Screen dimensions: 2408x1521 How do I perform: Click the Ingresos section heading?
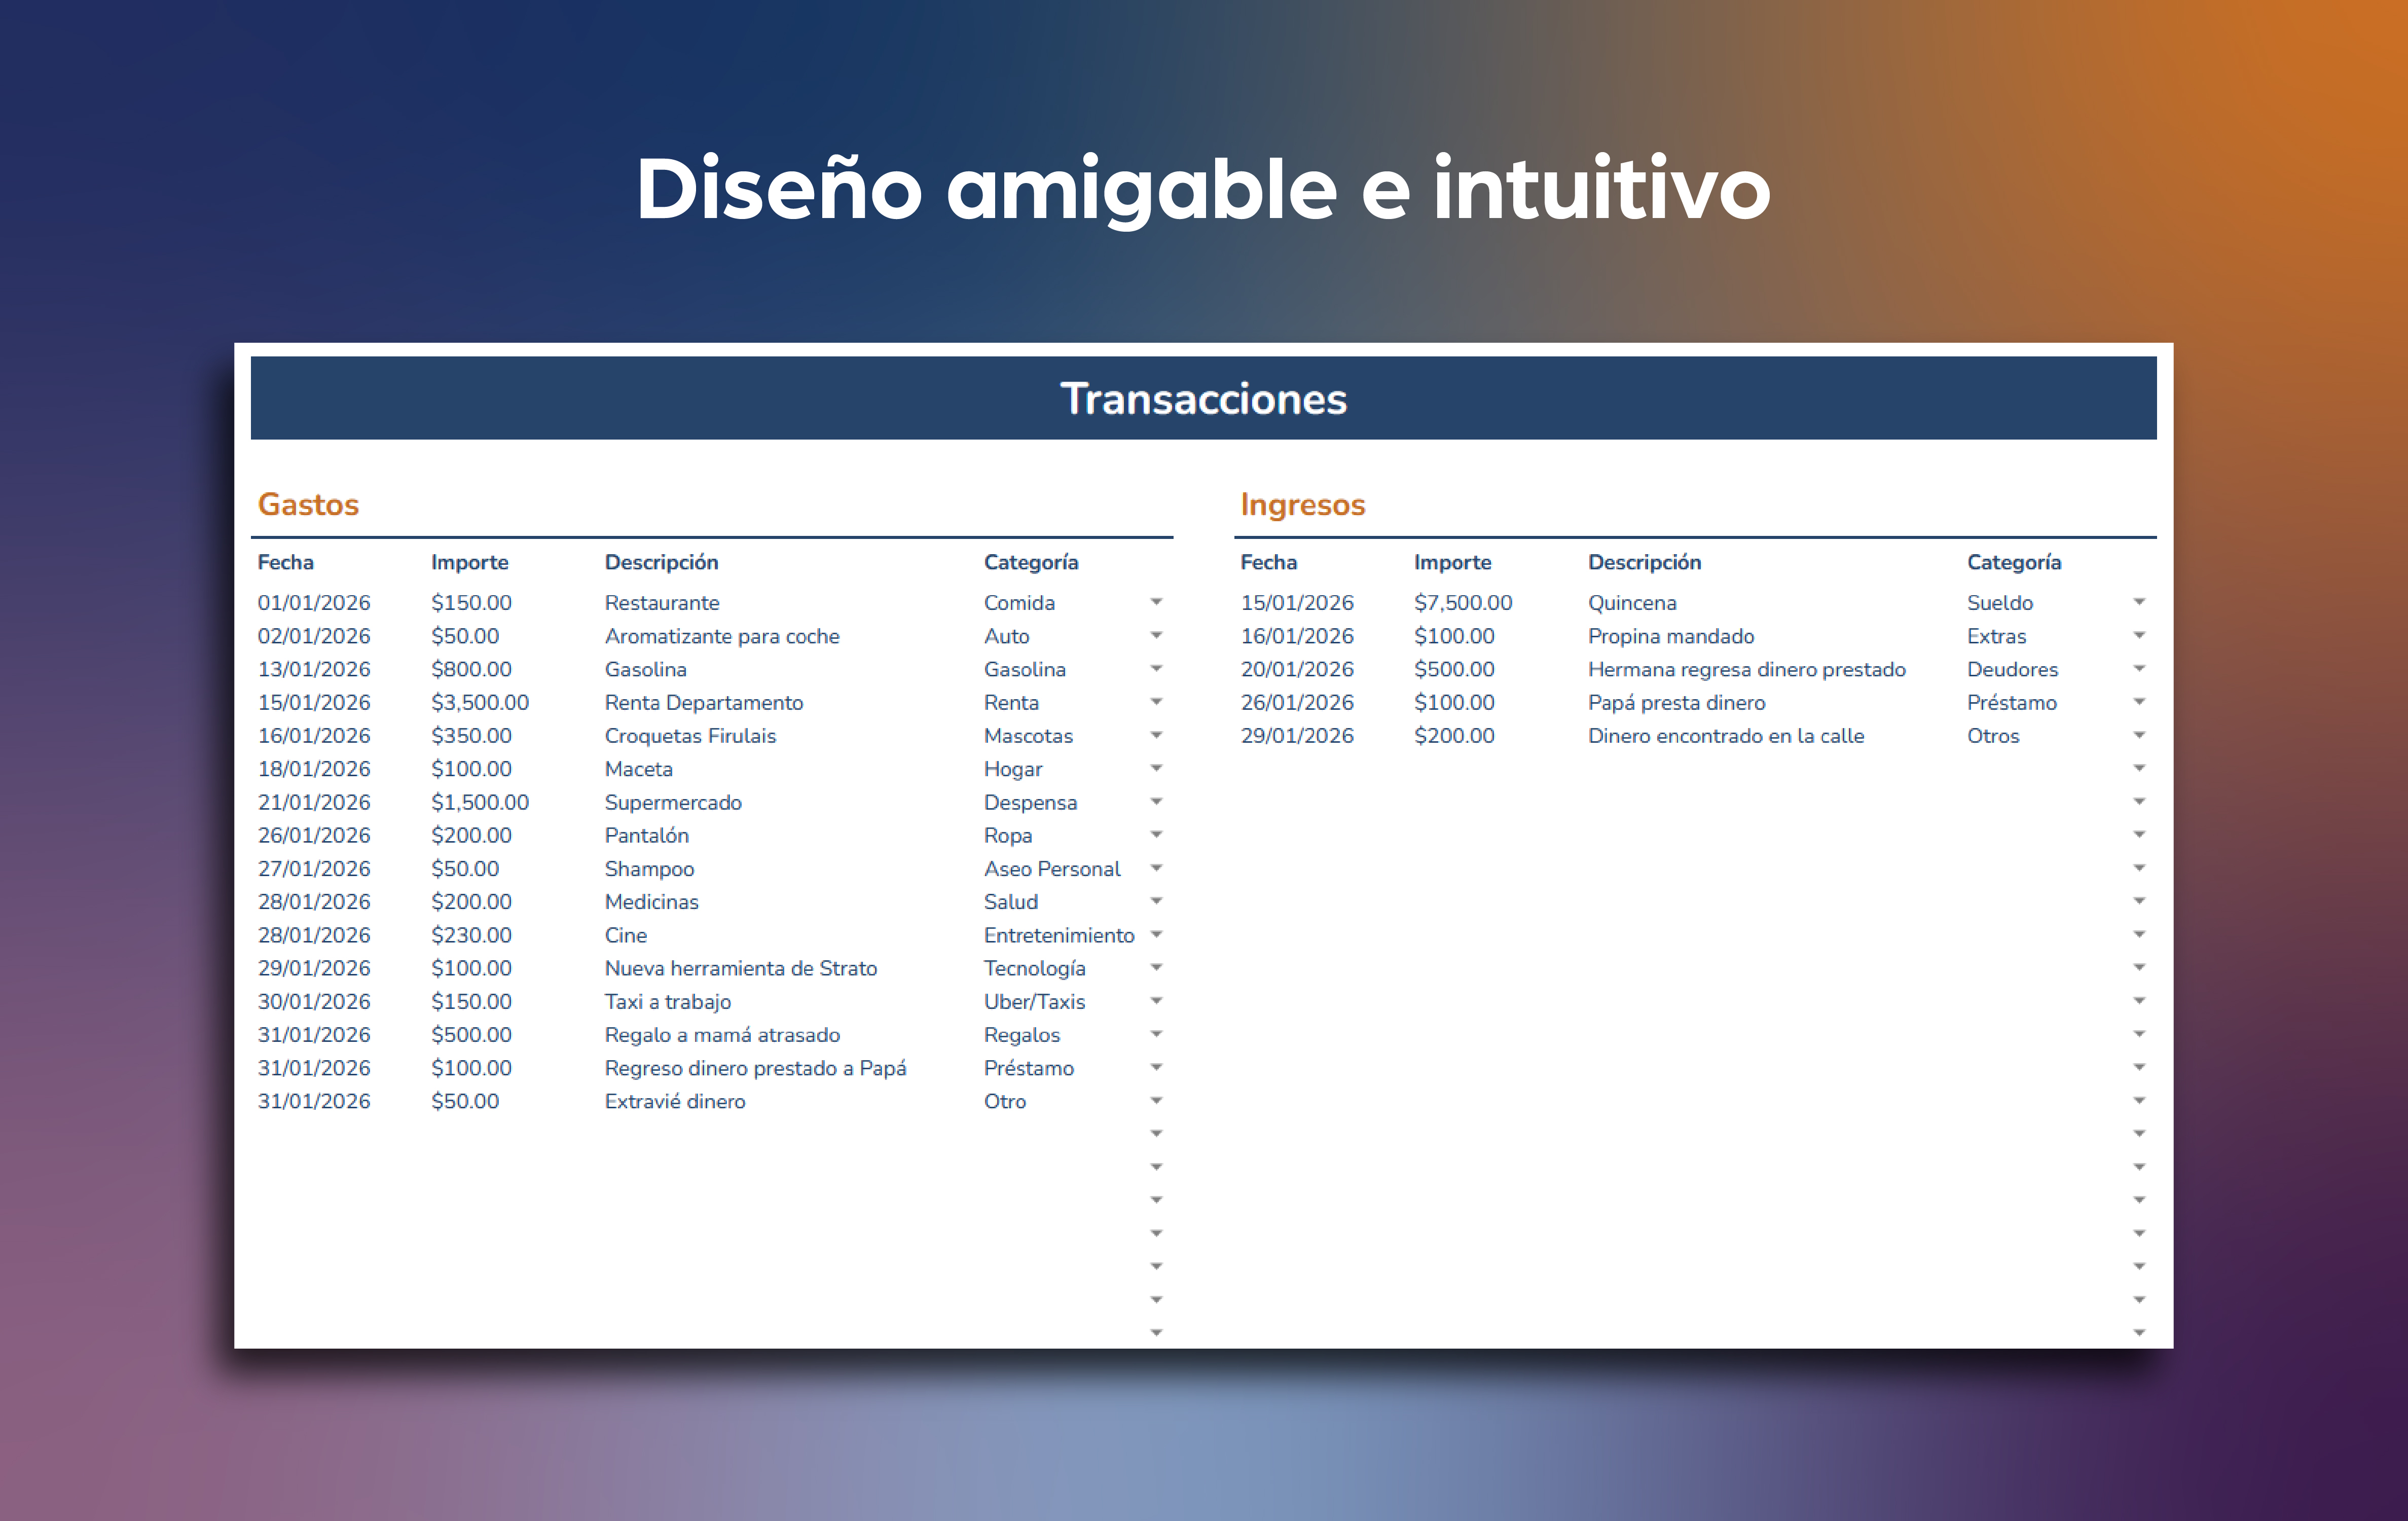coord(1302,504)
